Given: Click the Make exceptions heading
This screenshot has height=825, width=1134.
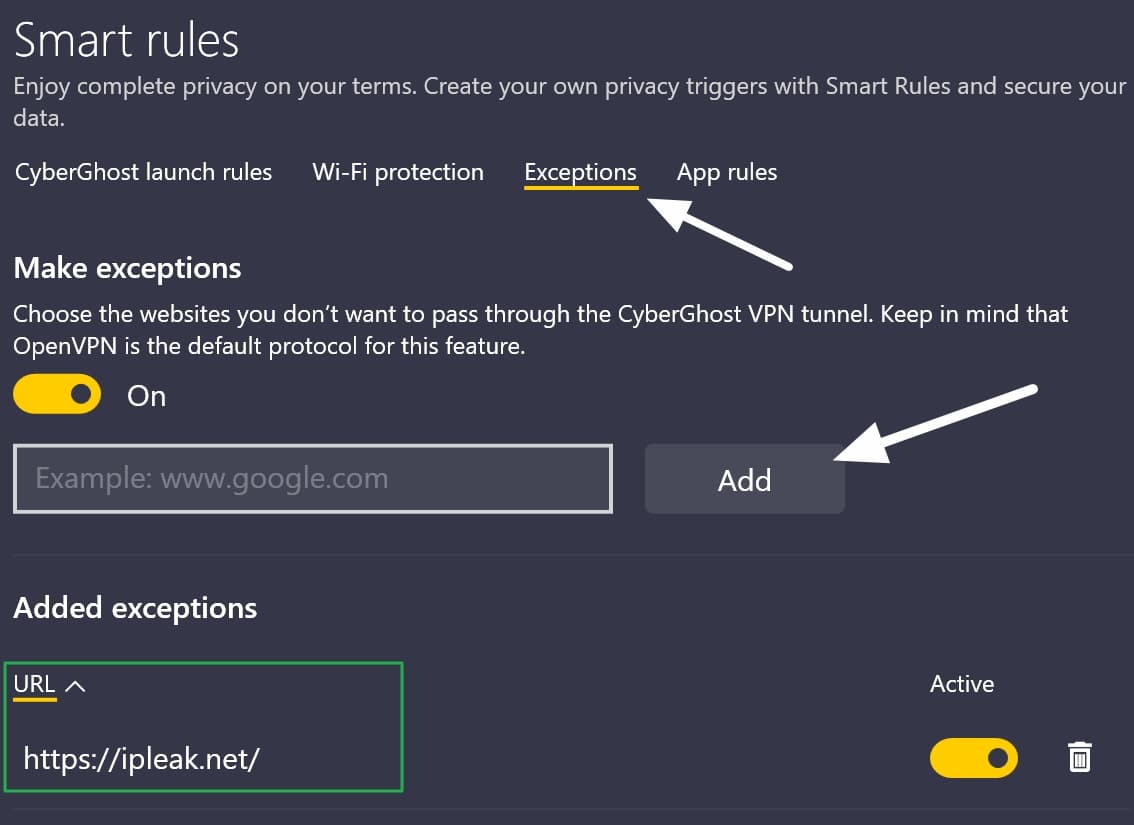Looking at the screenshot, I should [x=127, y=268].
